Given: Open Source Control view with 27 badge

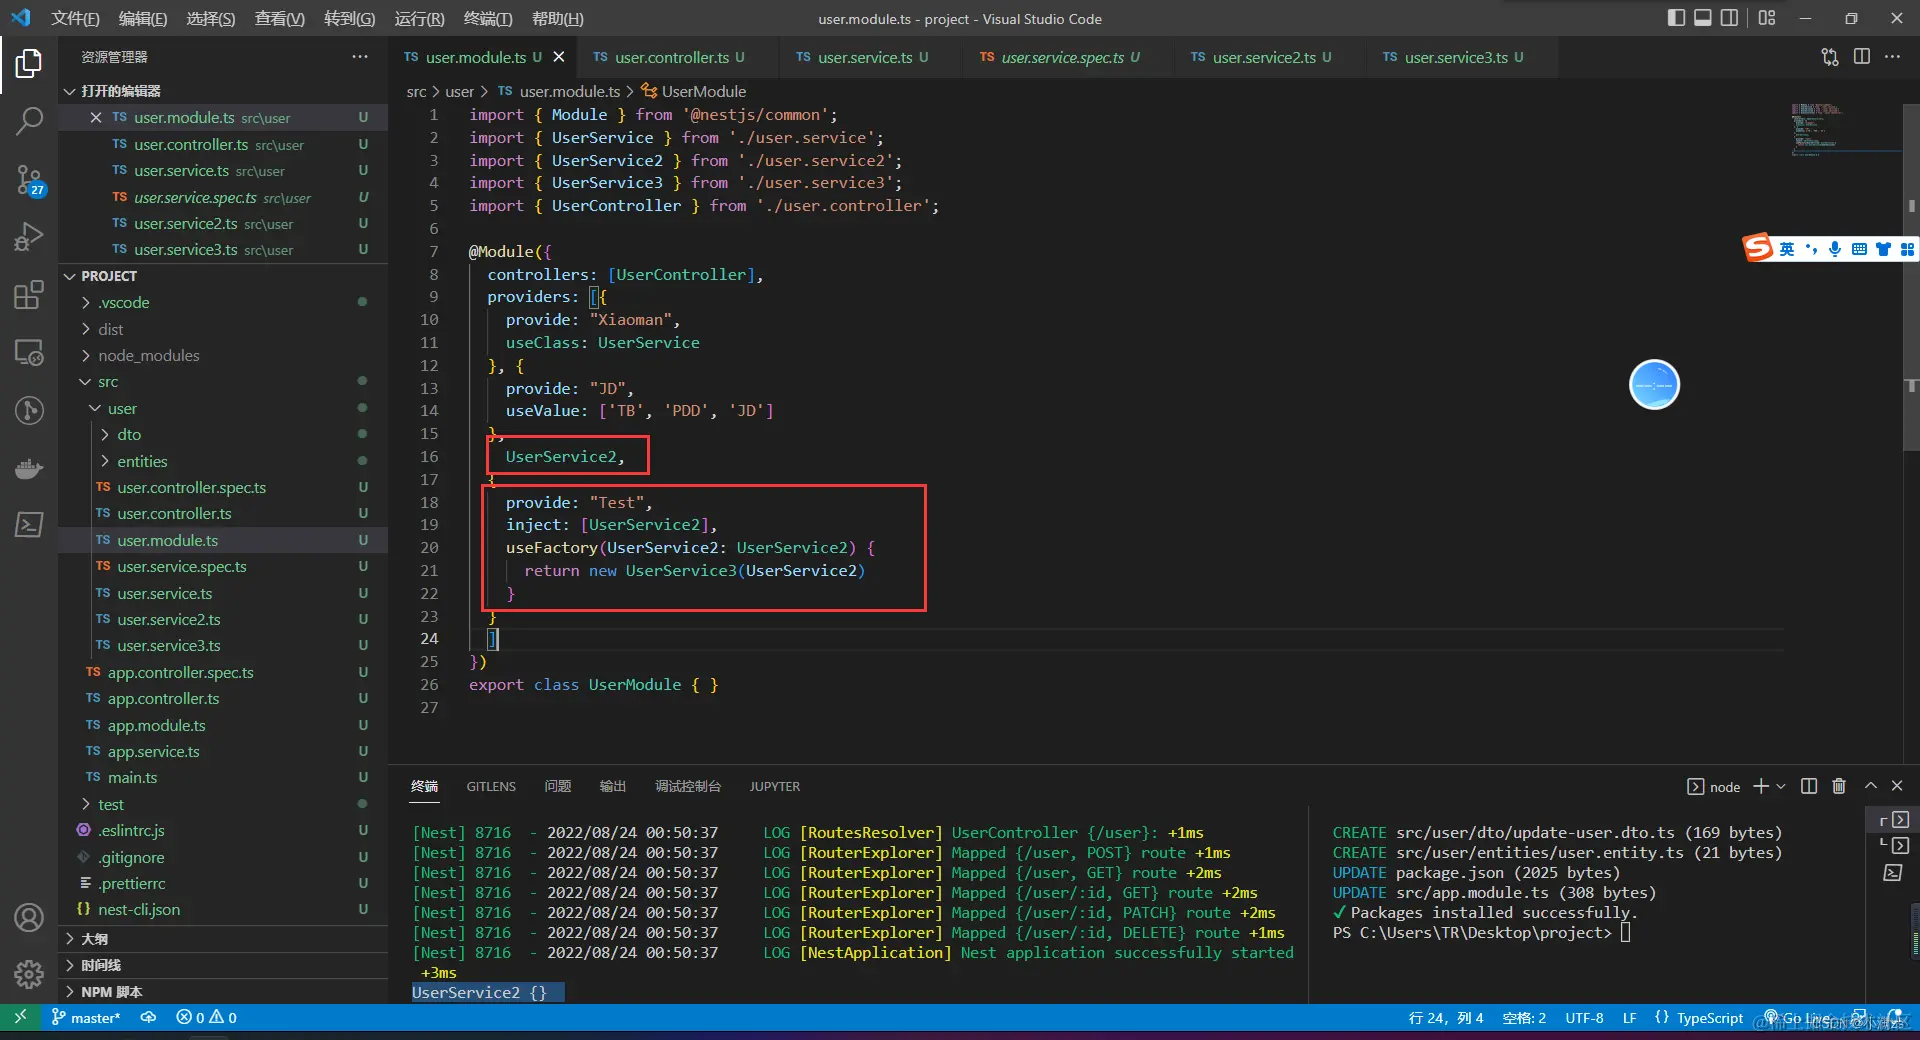Looking at the screenshot, I should point(29,180).
